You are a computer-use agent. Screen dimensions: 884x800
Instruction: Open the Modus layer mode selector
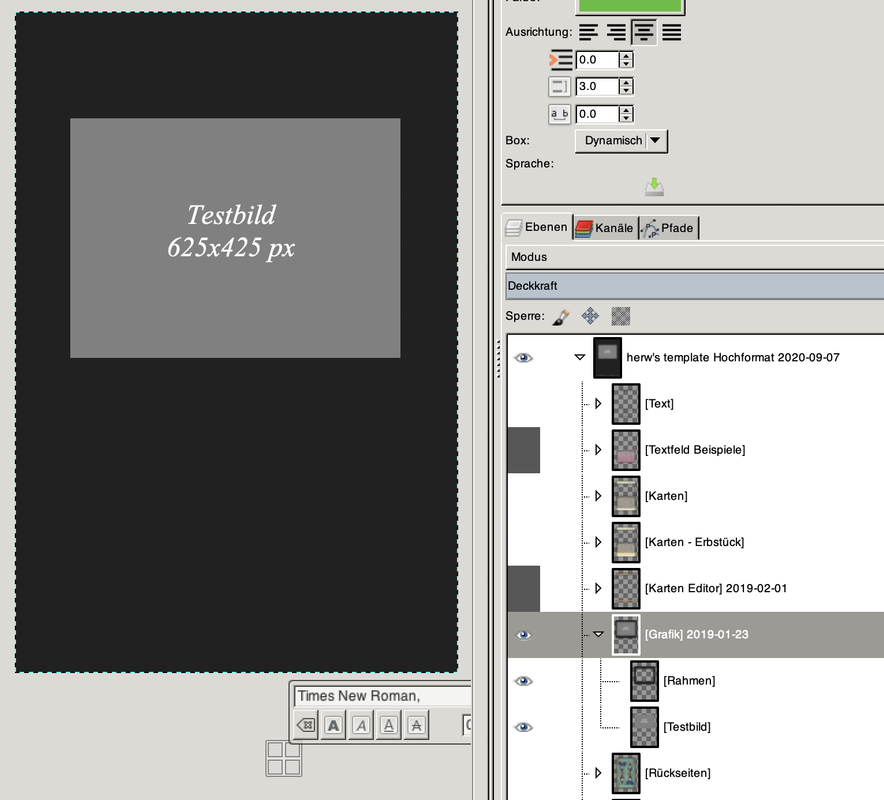pyautogui.click(x=695, y=257)
